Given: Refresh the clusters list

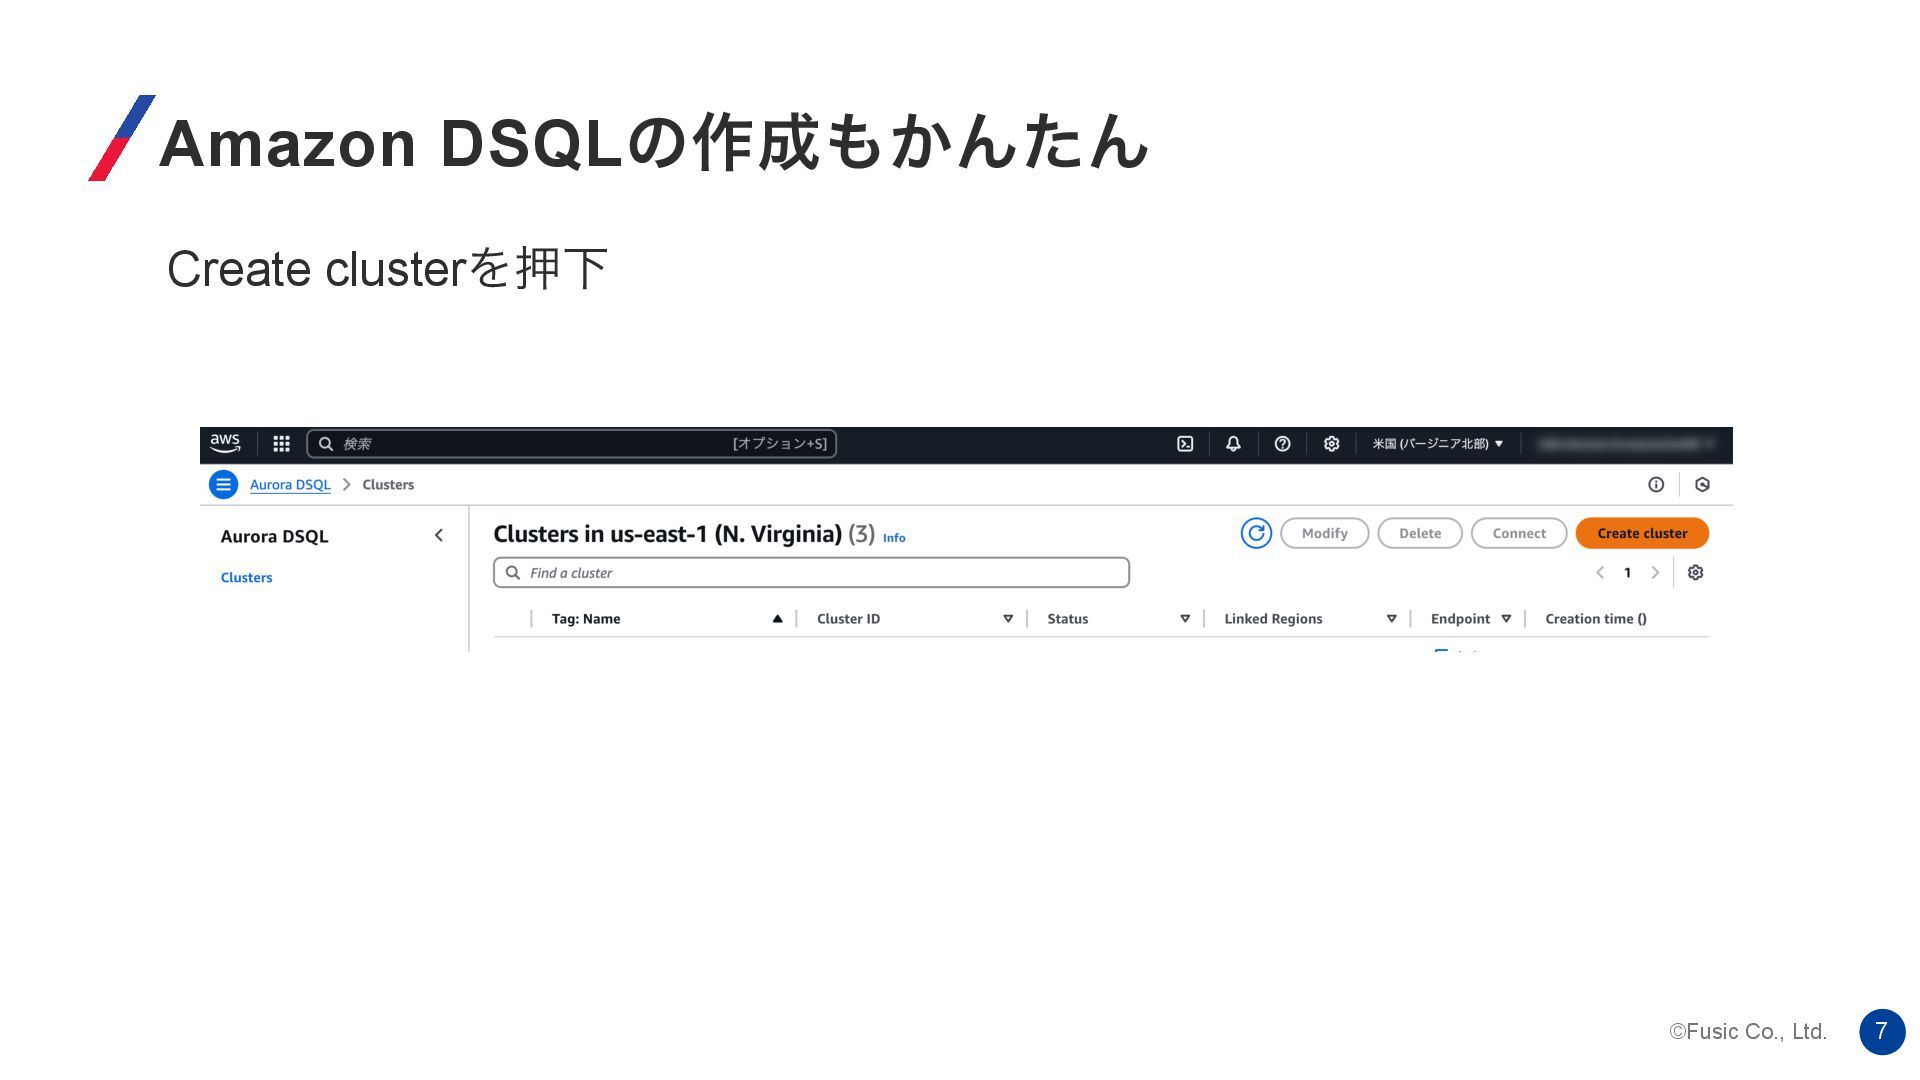Looking at the screenshot, I should click(1256, 533).
